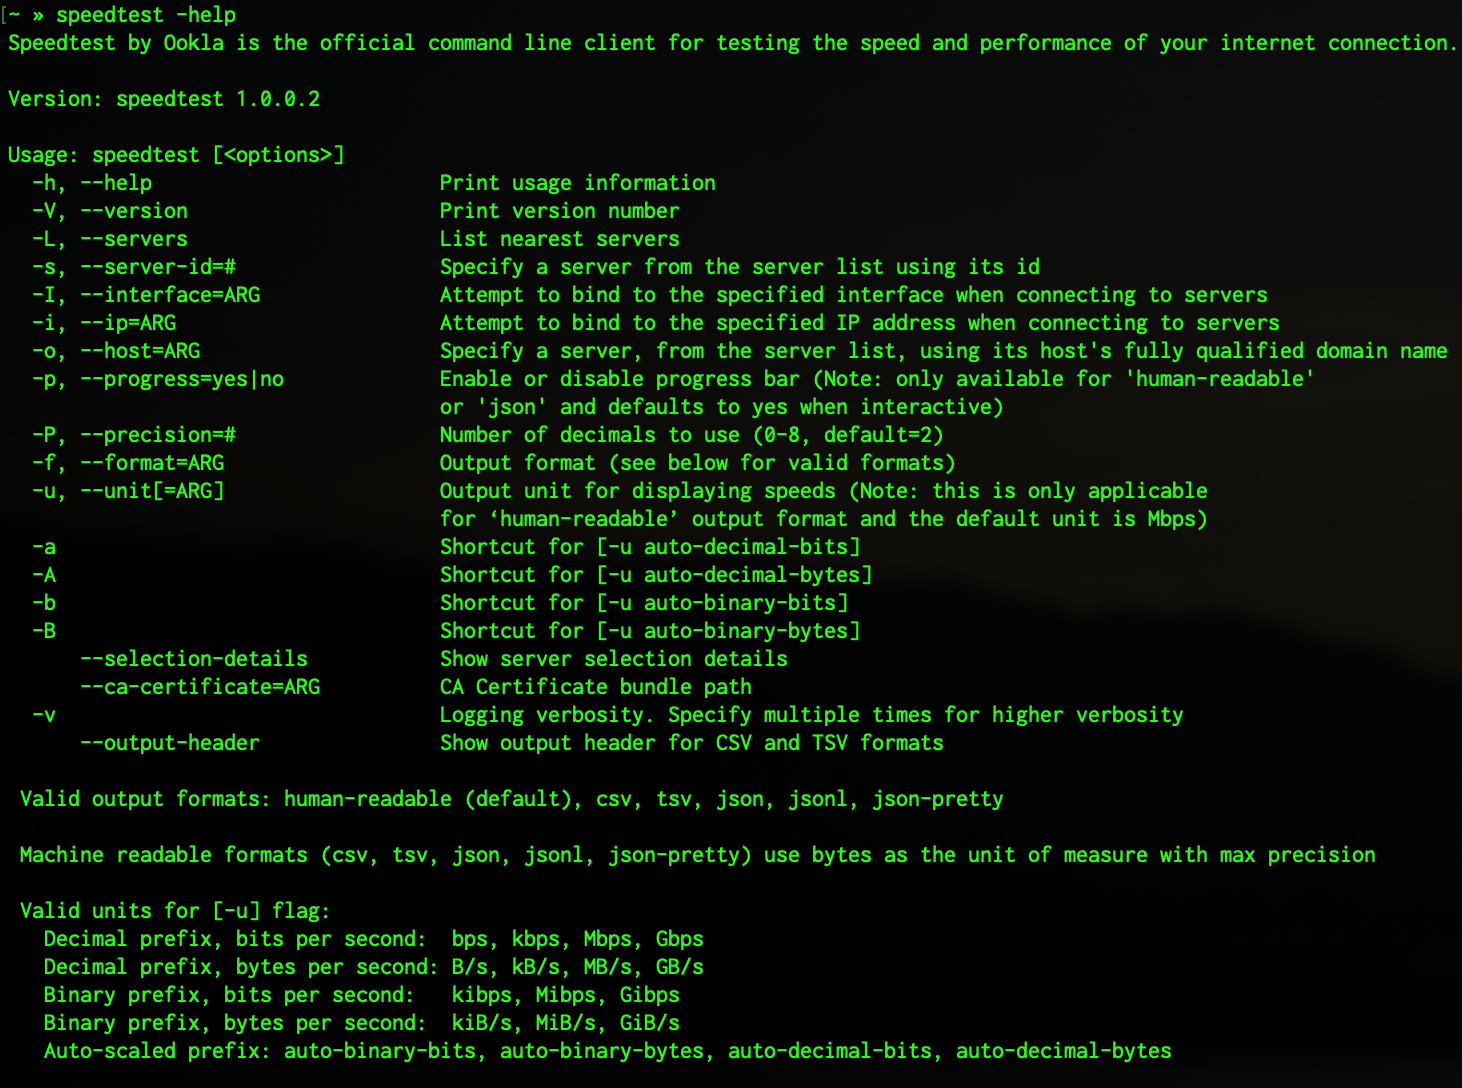This screenshot has height=1088, width=1462.
Task: Click the 'Gbps' decimal unit text
Action: click(x=680, y=939)
